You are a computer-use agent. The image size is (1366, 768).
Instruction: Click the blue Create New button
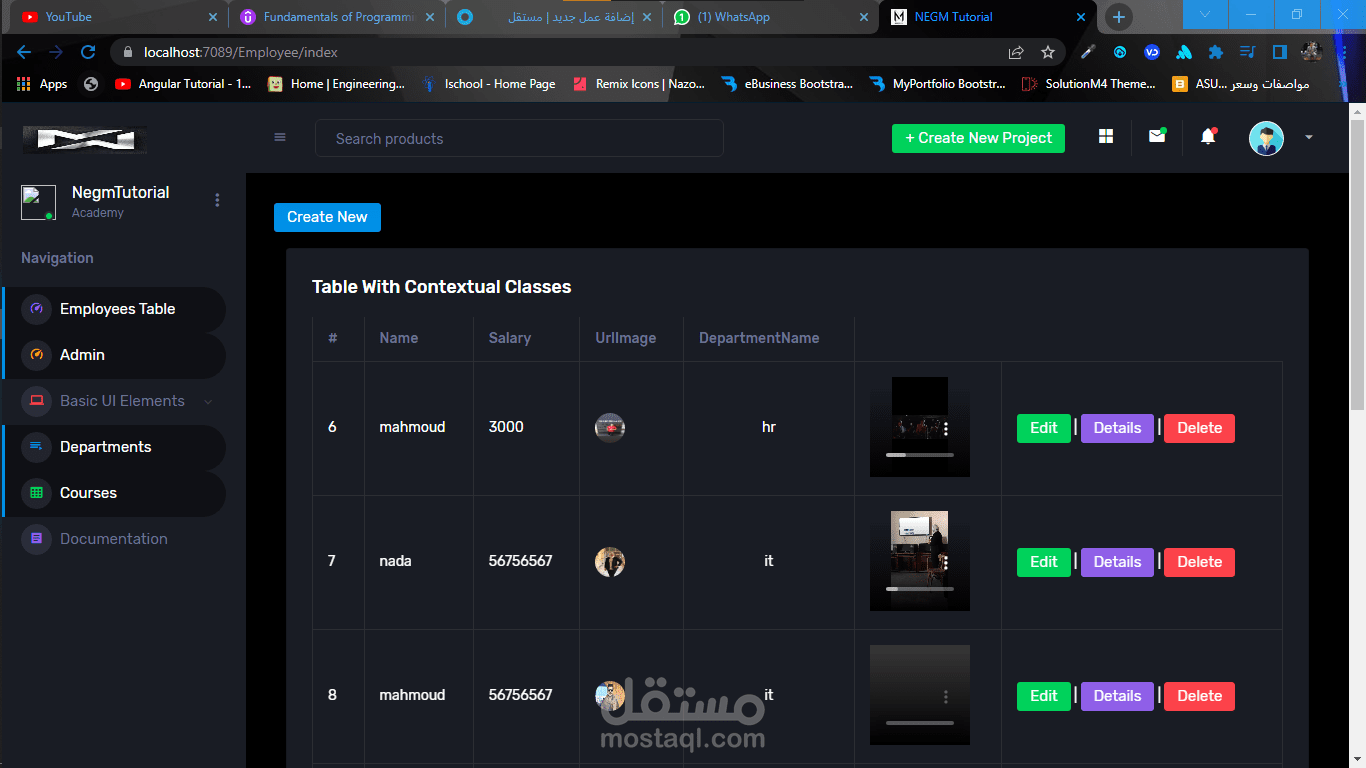click(x=327, y=217)
